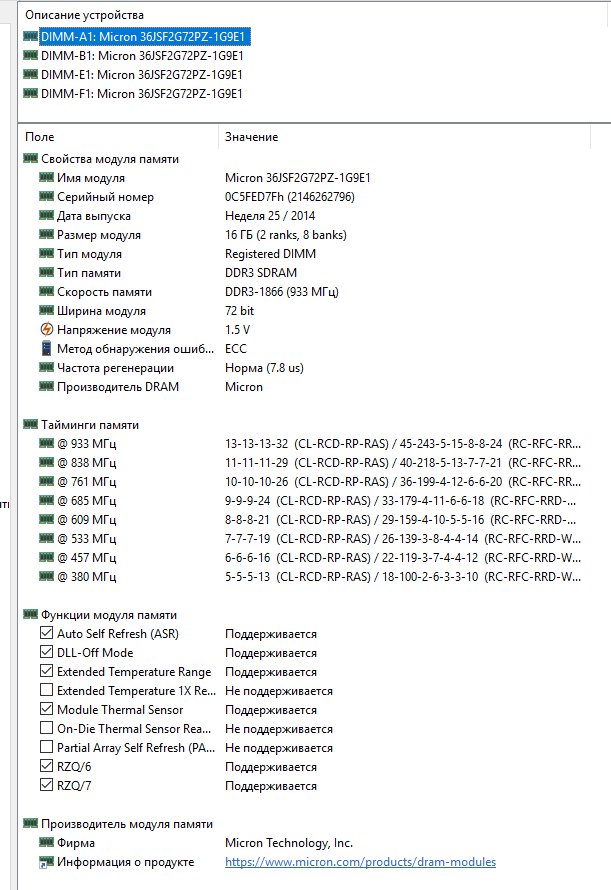Click the Micron Technology, Inc. value
Image resolution: width=611 pixels, height=890 pixels.
point(288,843)
